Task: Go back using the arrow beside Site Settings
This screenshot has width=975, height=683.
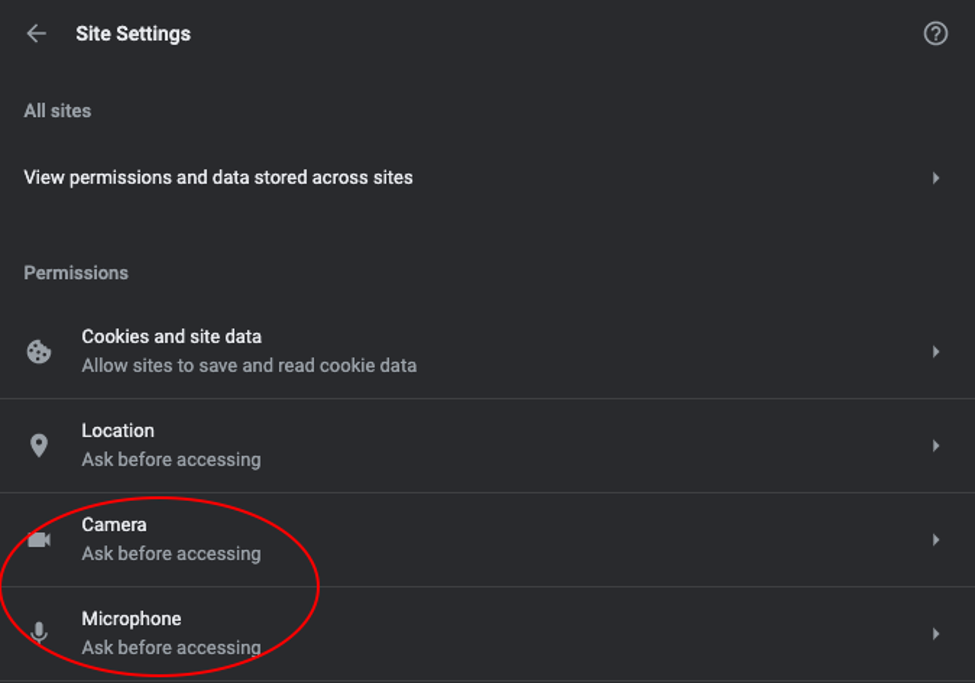Action: [37, 34]
